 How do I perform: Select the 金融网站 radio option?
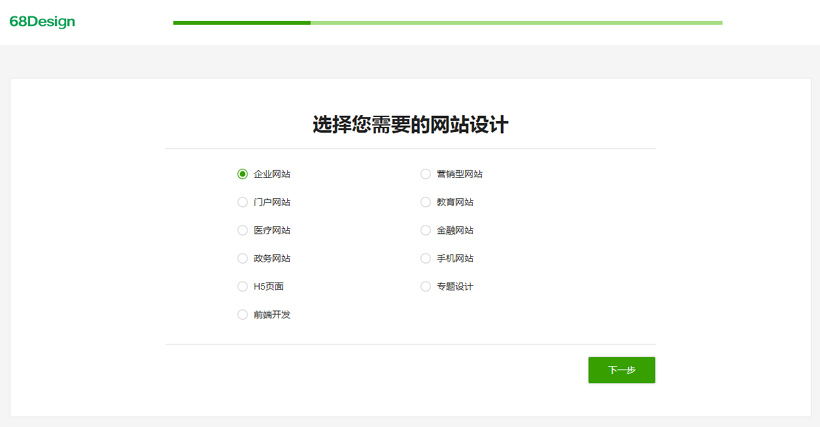click(426, 230)
